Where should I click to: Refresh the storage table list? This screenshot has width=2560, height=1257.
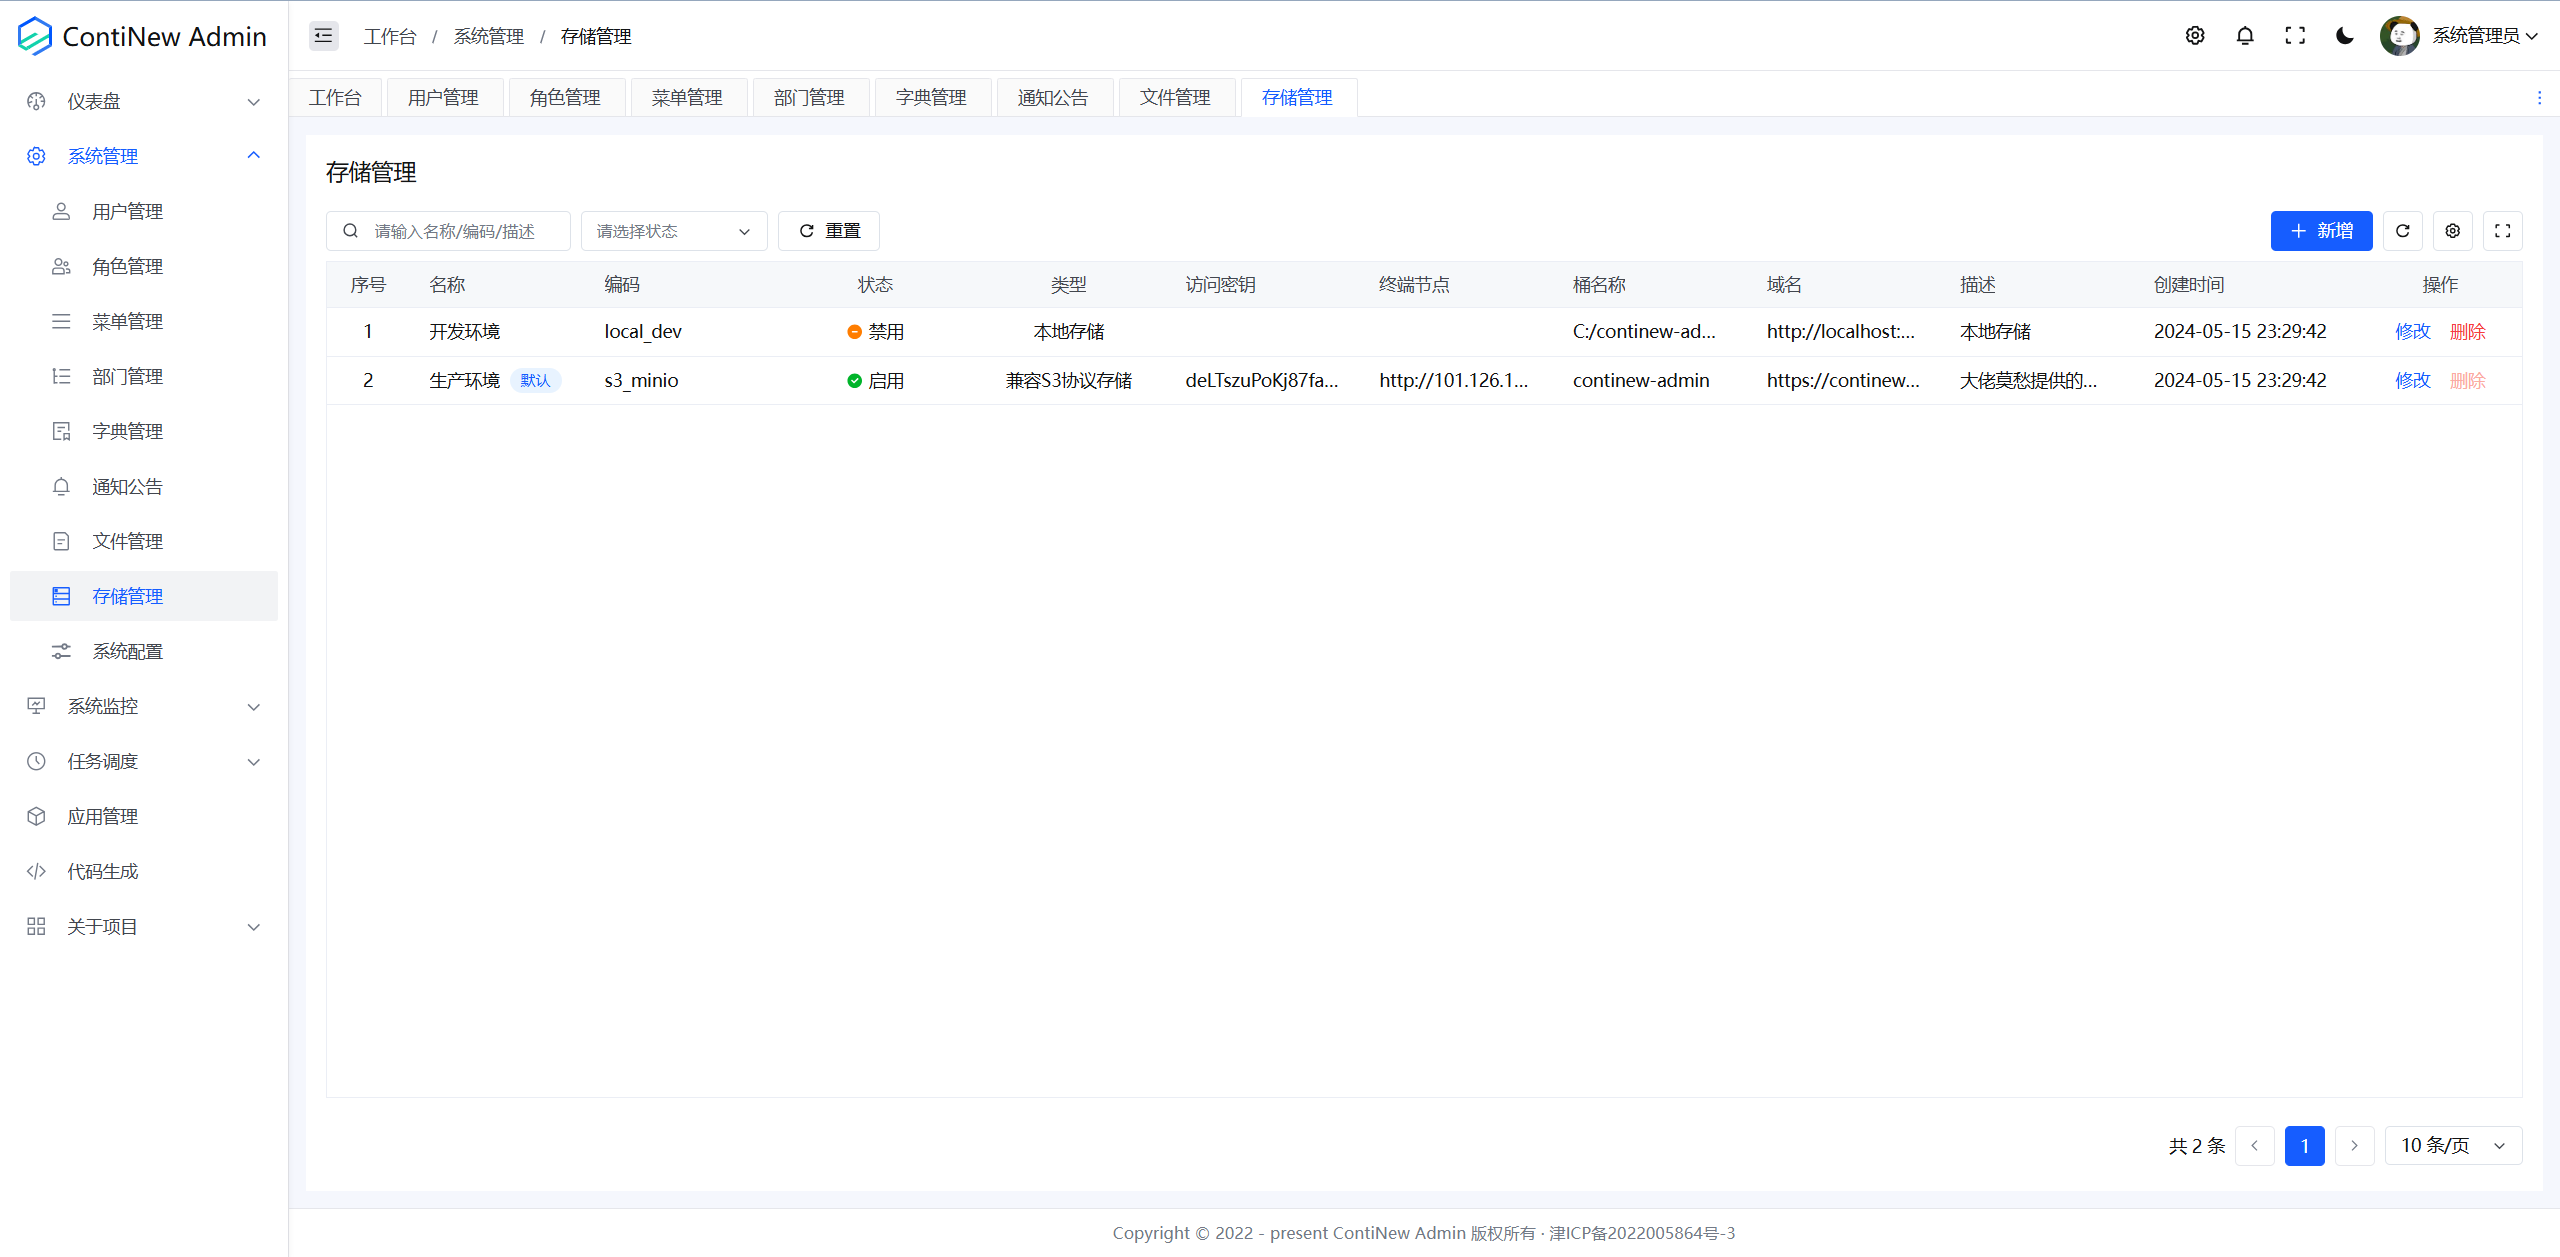pyautogui.click(x=2403, y=231)
